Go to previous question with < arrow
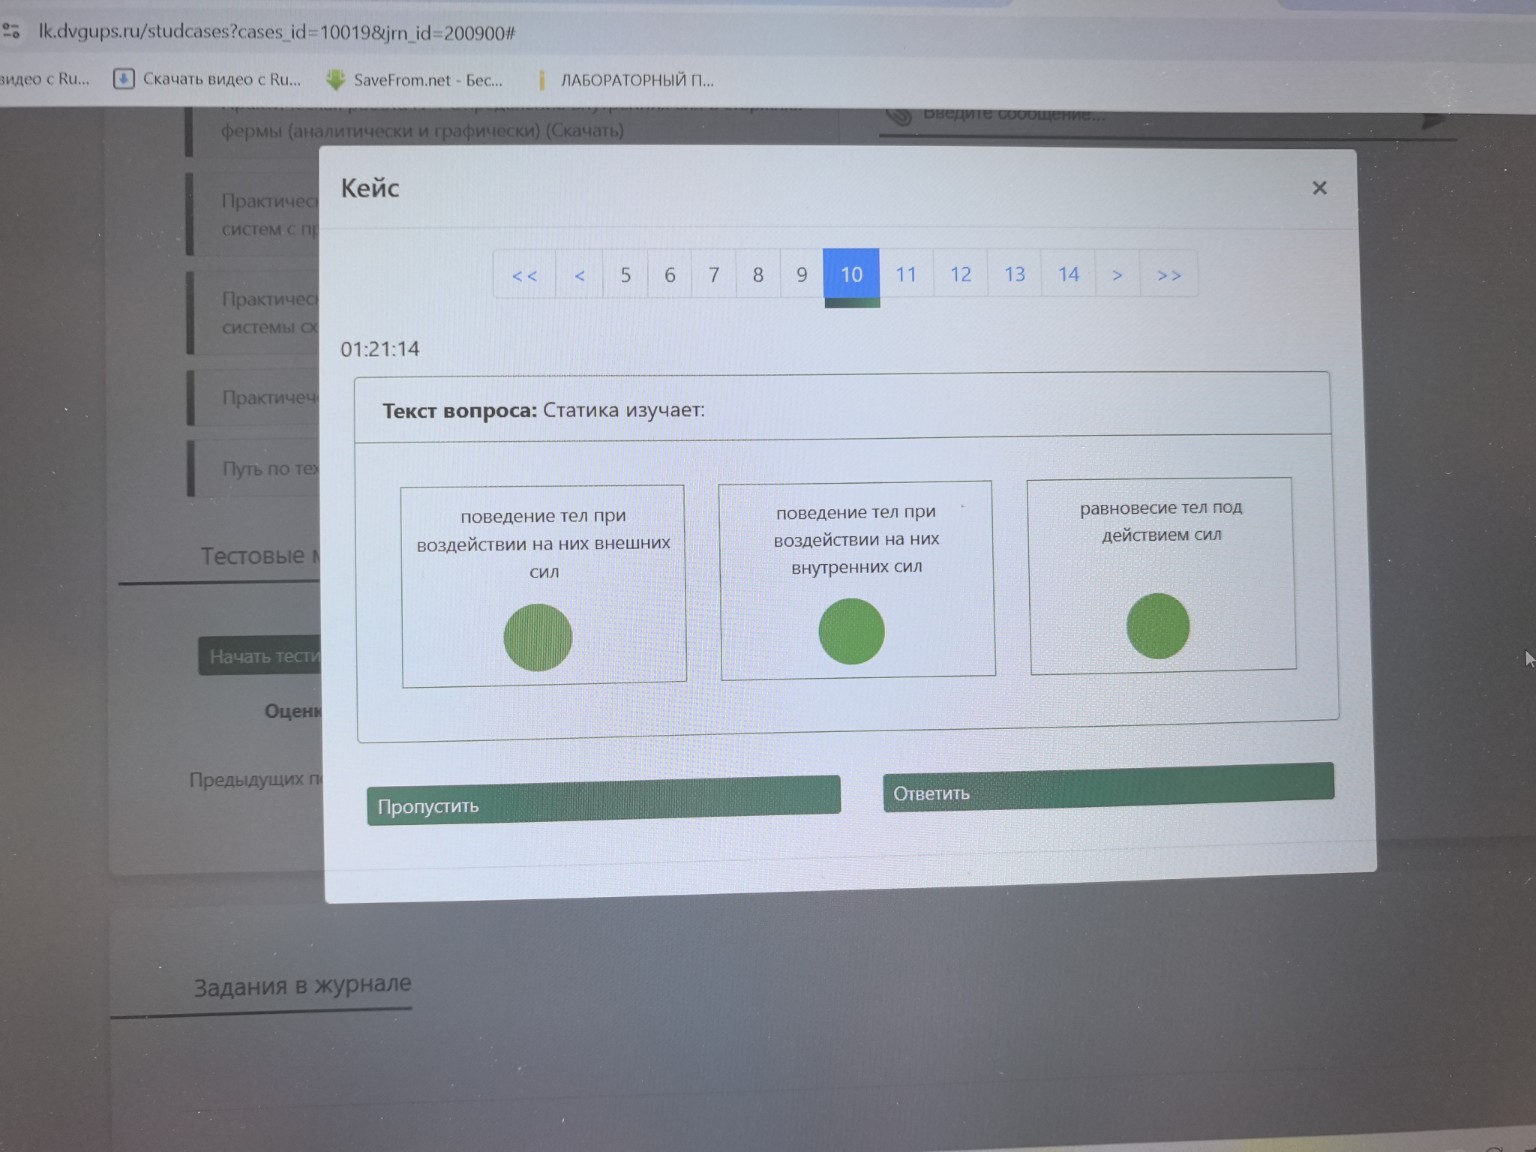 pos(579,275)
